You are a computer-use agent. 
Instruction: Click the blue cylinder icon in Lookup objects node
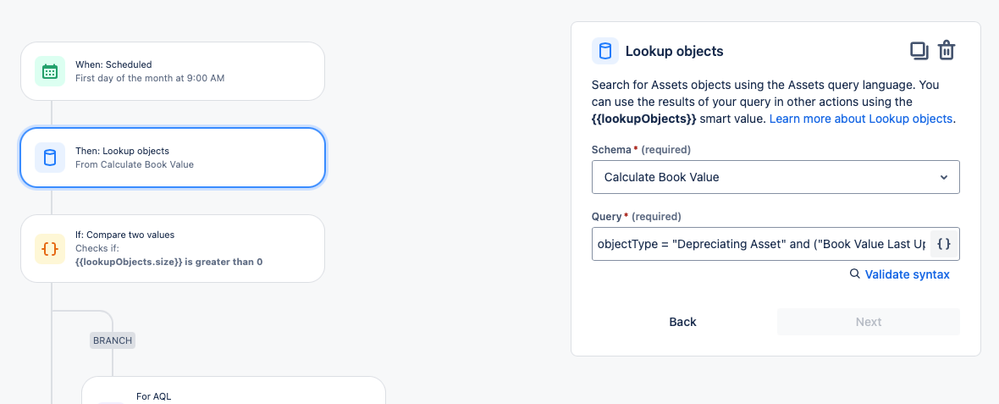click(x=50, y=157)
